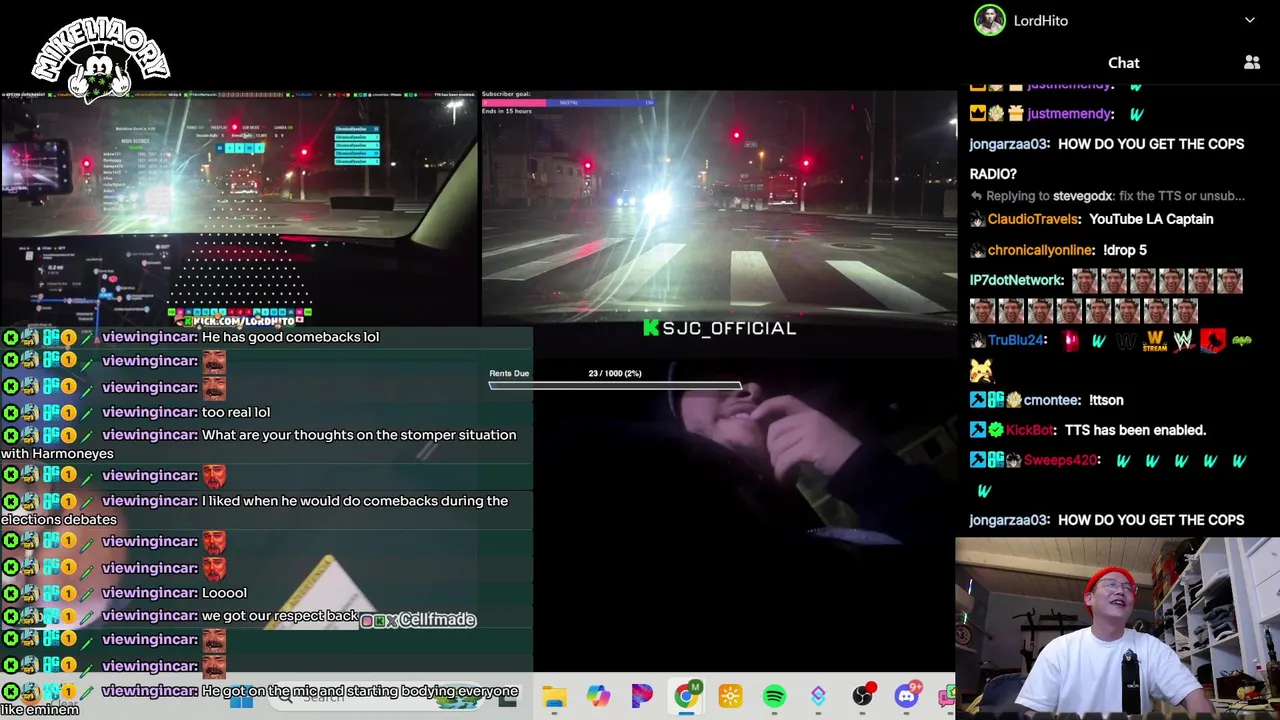
Task: Click the red emote after TruBlu24's name
Action: [x=1071, y=341]
